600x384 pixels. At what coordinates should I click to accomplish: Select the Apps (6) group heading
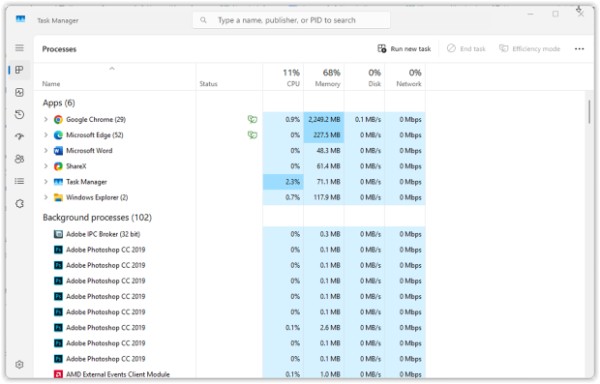[59, 103]
